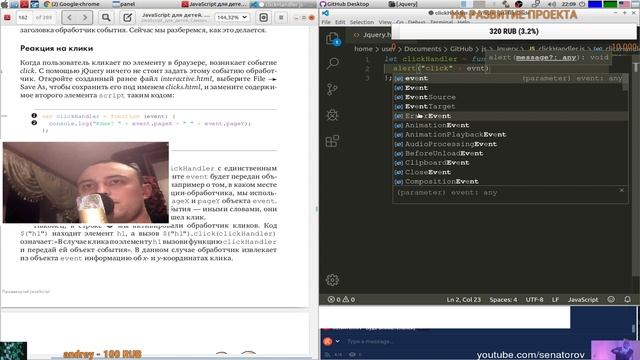Viewport: 640px width, 360px height.
Task: Click the power icon in system tray
Action: click(x=582, y=4)
